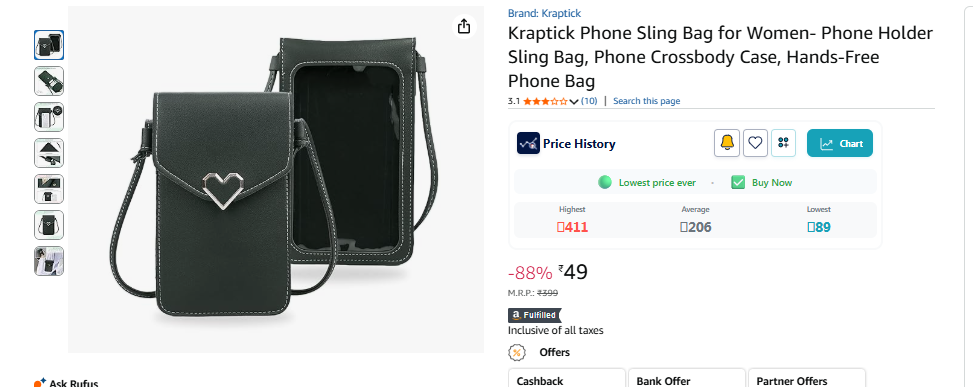The width and height of the screenshot is (973, 387).
Task: Click the Fulfilled badge
Action: pyautogui.click(x=534, y=315)
